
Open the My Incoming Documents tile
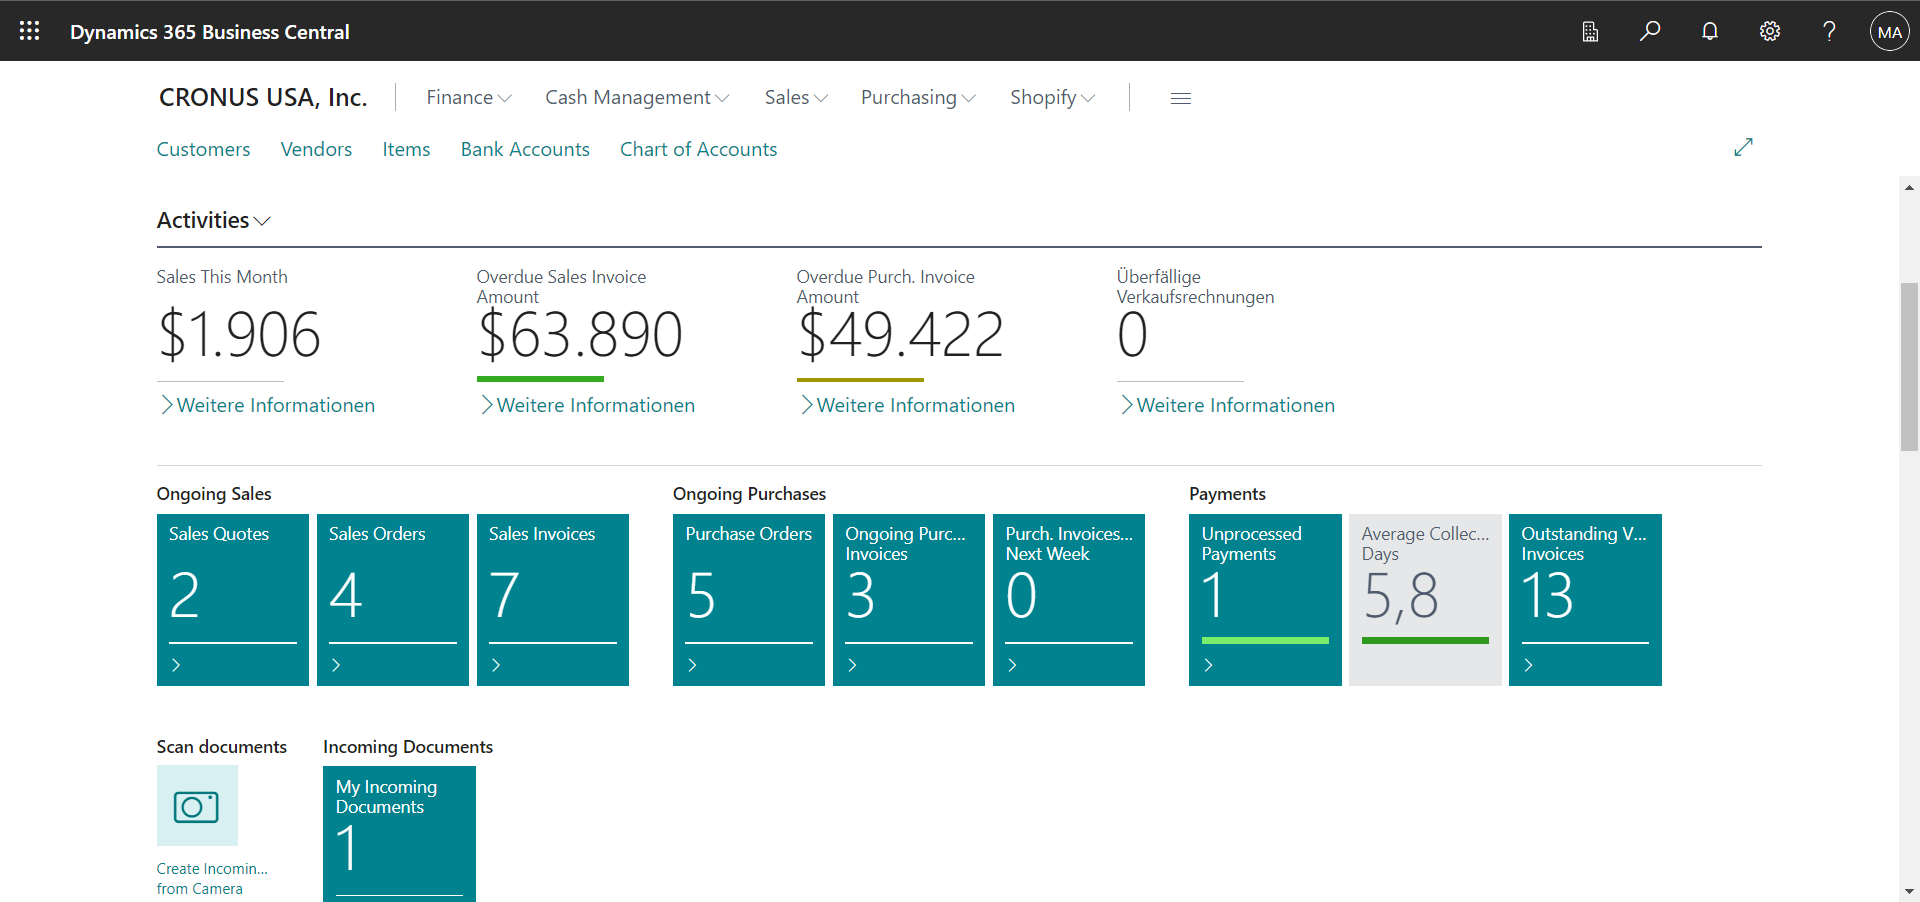(x=399, y=834)
